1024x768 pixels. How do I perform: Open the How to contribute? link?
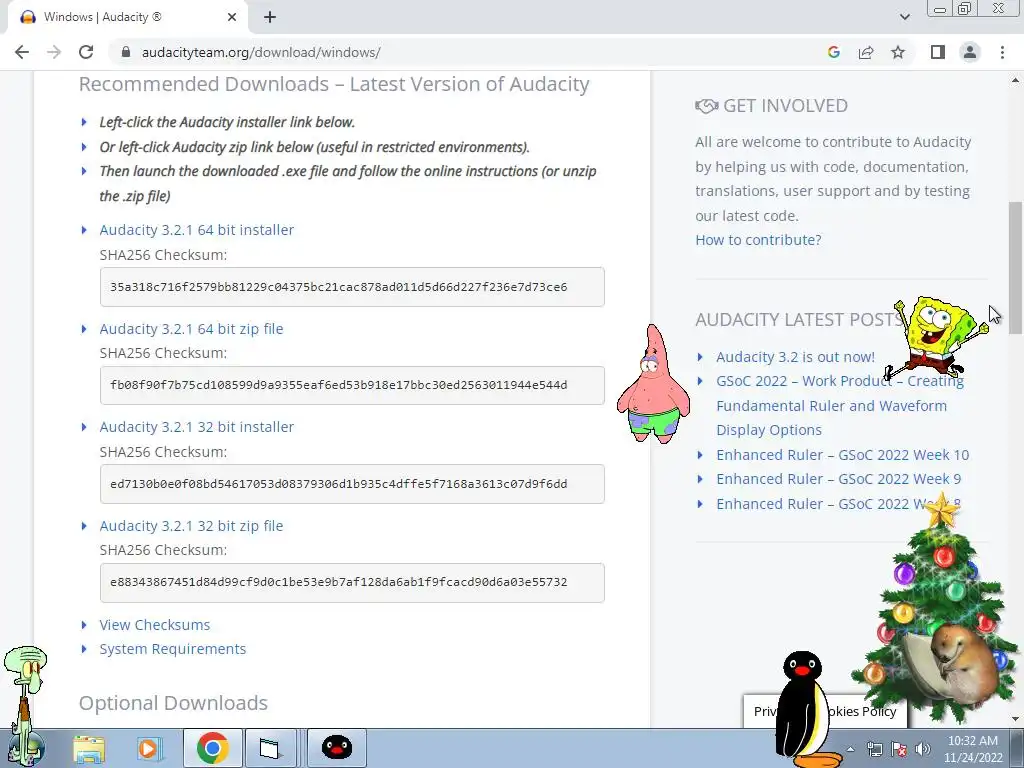758,240
